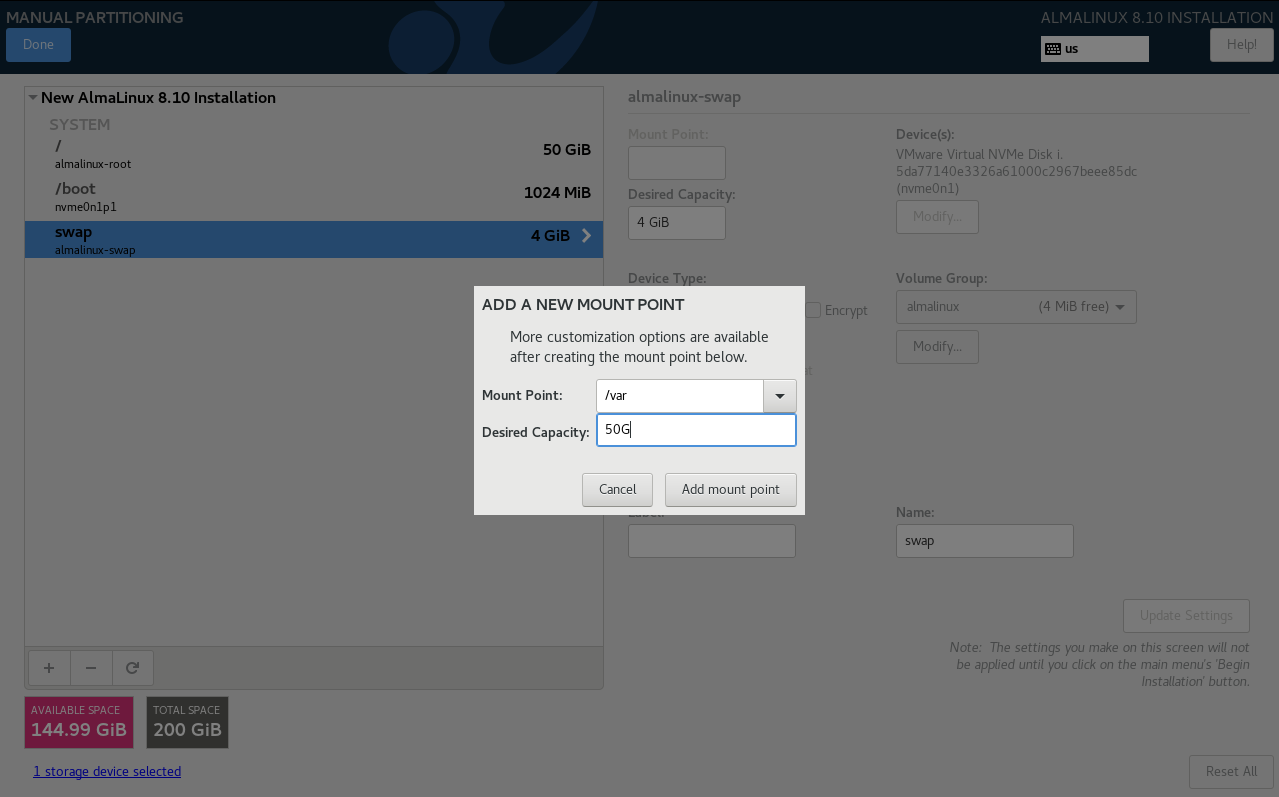Click the ADD A NEW MOUNT POINT dialog title
The image size is (1279, 797).
point(583,304)
